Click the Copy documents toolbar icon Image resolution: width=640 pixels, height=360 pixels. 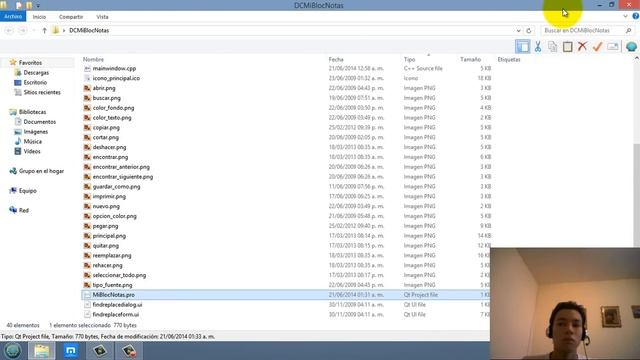click(553, 47)
